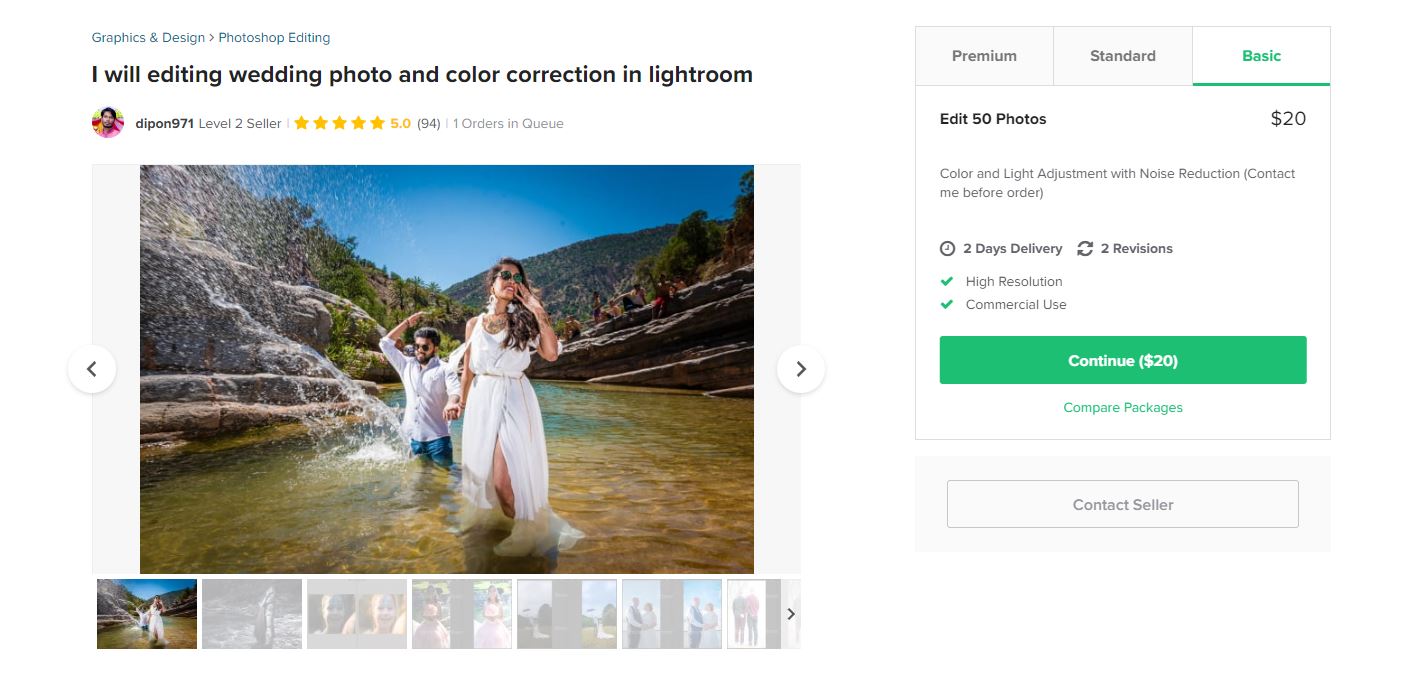
Task: Open the Basic package tab
Action: point(1261,56)
